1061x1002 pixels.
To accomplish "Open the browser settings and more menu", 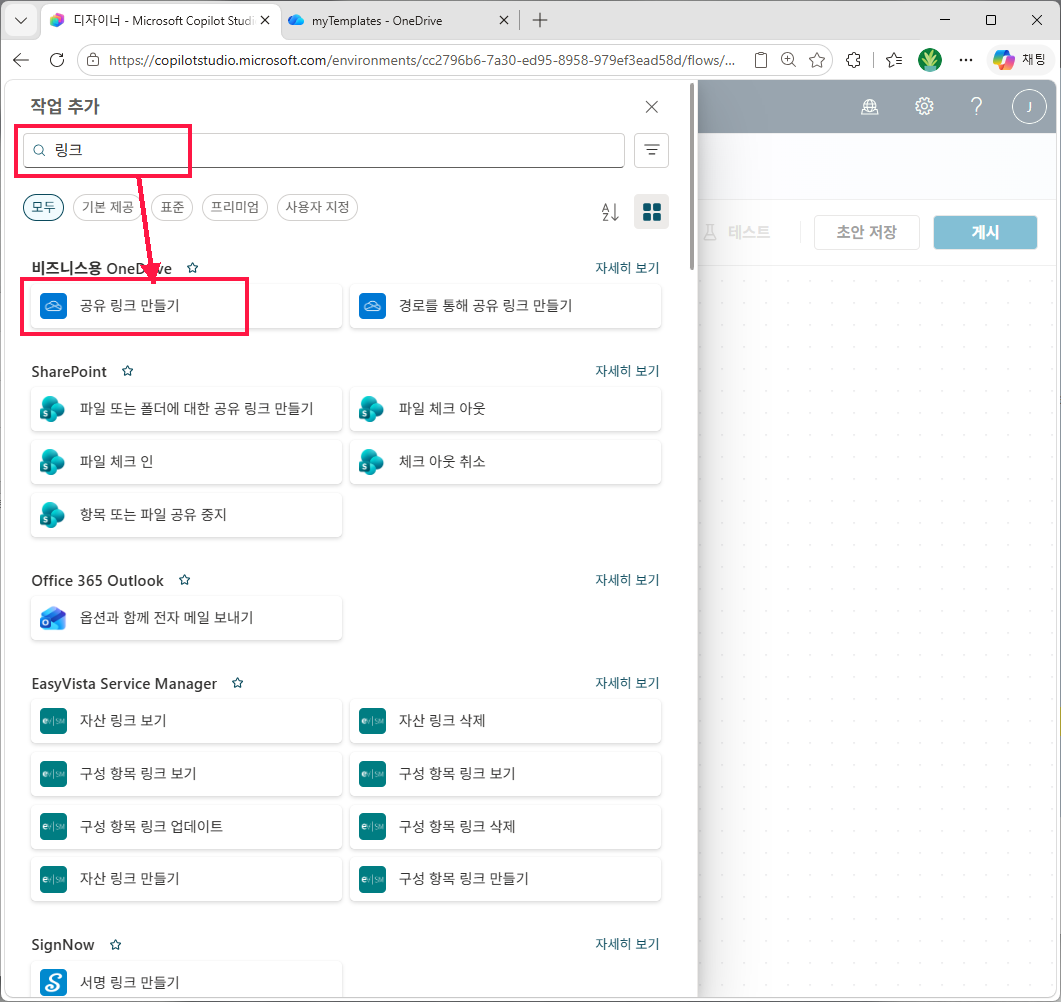I will 966,60.
